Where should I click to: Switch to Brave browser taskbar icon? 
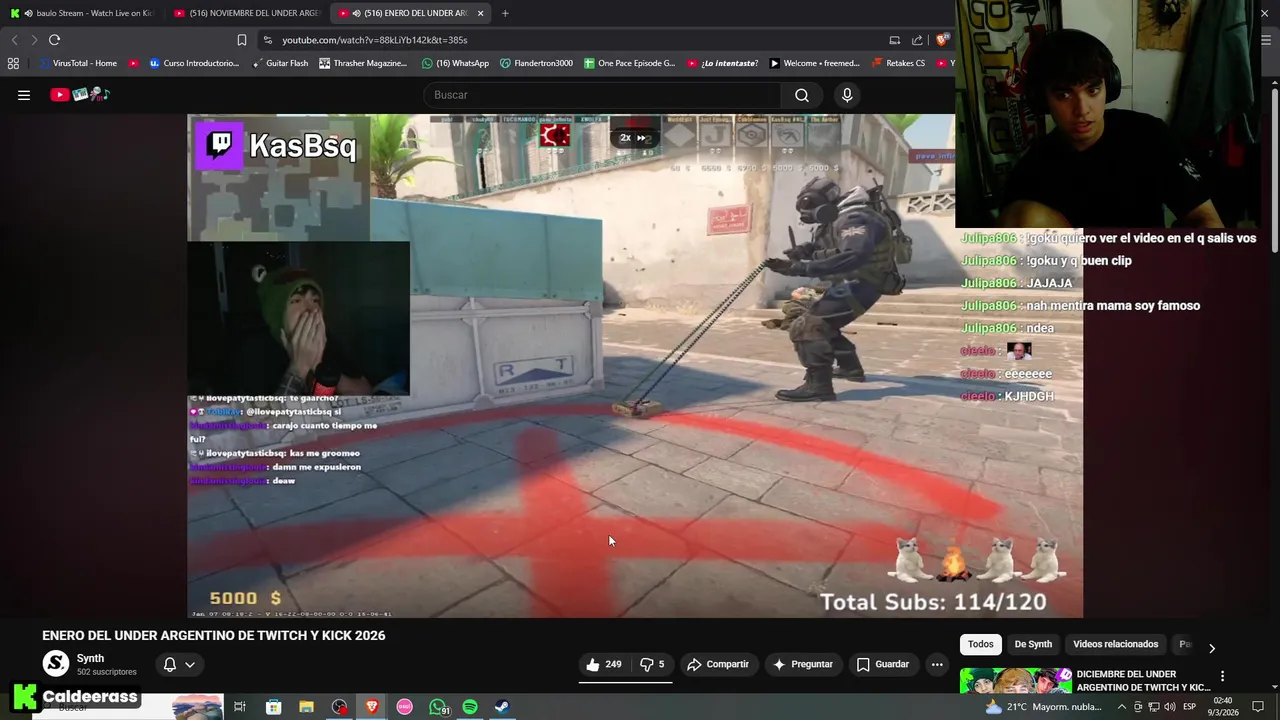(372, 707)
